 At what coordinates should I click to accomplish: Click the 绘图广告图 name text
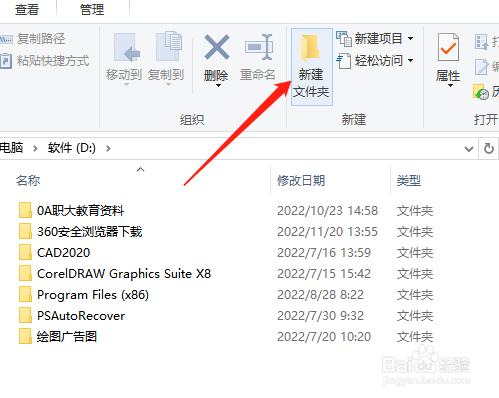coord(67,337)
